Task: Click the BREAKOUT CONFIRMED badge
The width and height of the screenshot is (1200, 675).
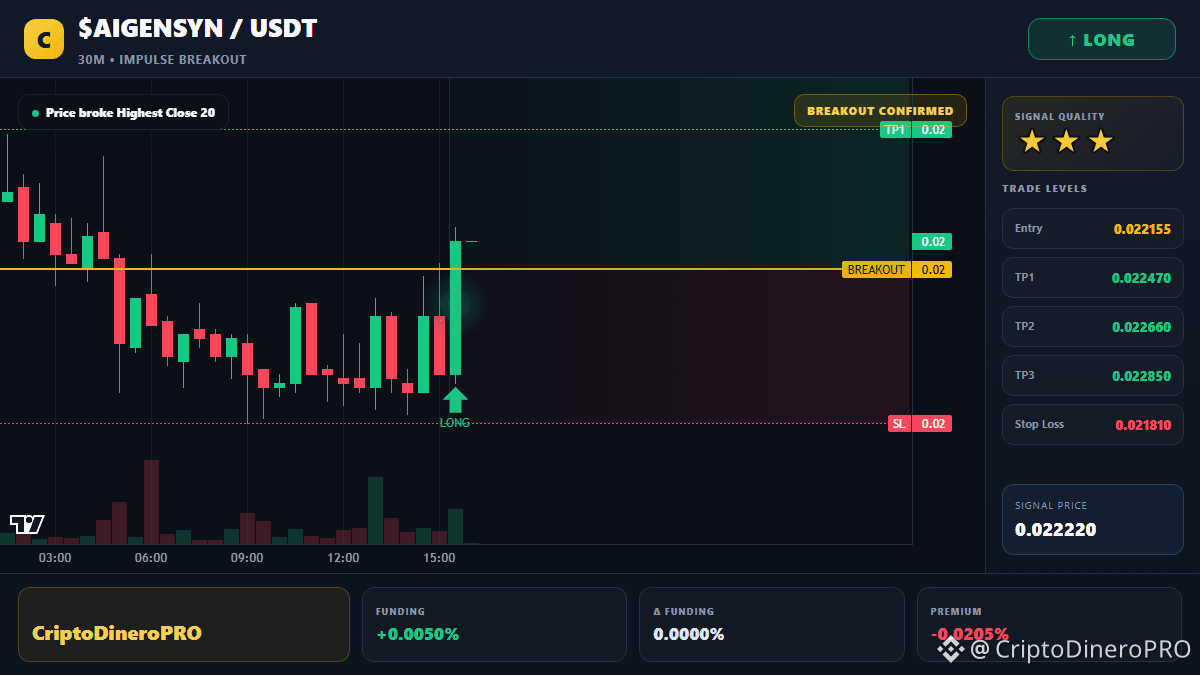Action: tap(880, 110)
